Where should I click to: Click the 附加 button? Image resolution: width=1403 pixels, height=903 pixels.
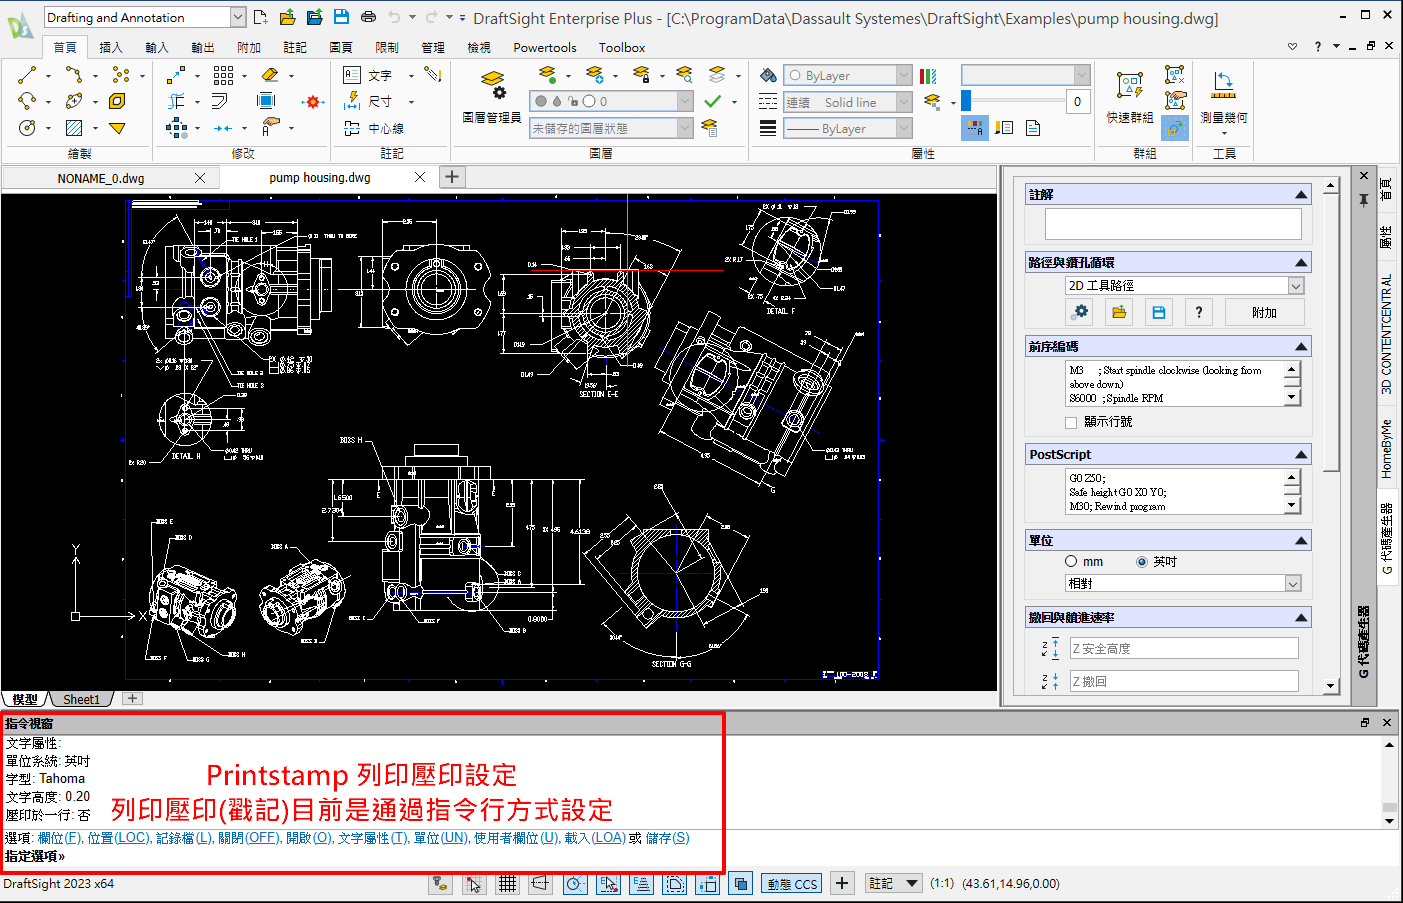(1264, 313)
